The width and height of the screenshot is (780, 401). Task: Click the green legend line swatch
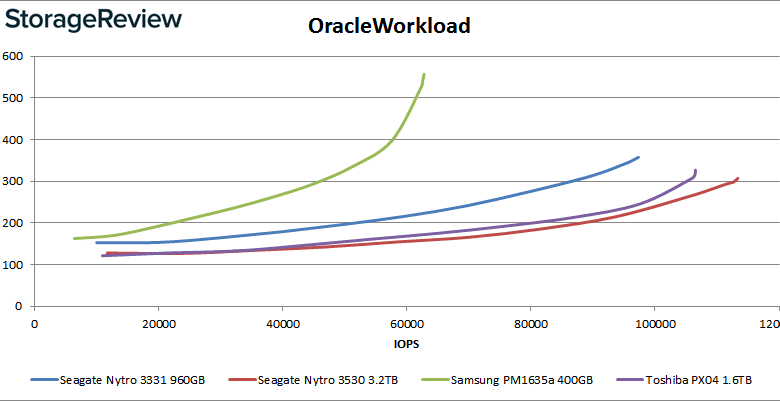tap(435, 381)
